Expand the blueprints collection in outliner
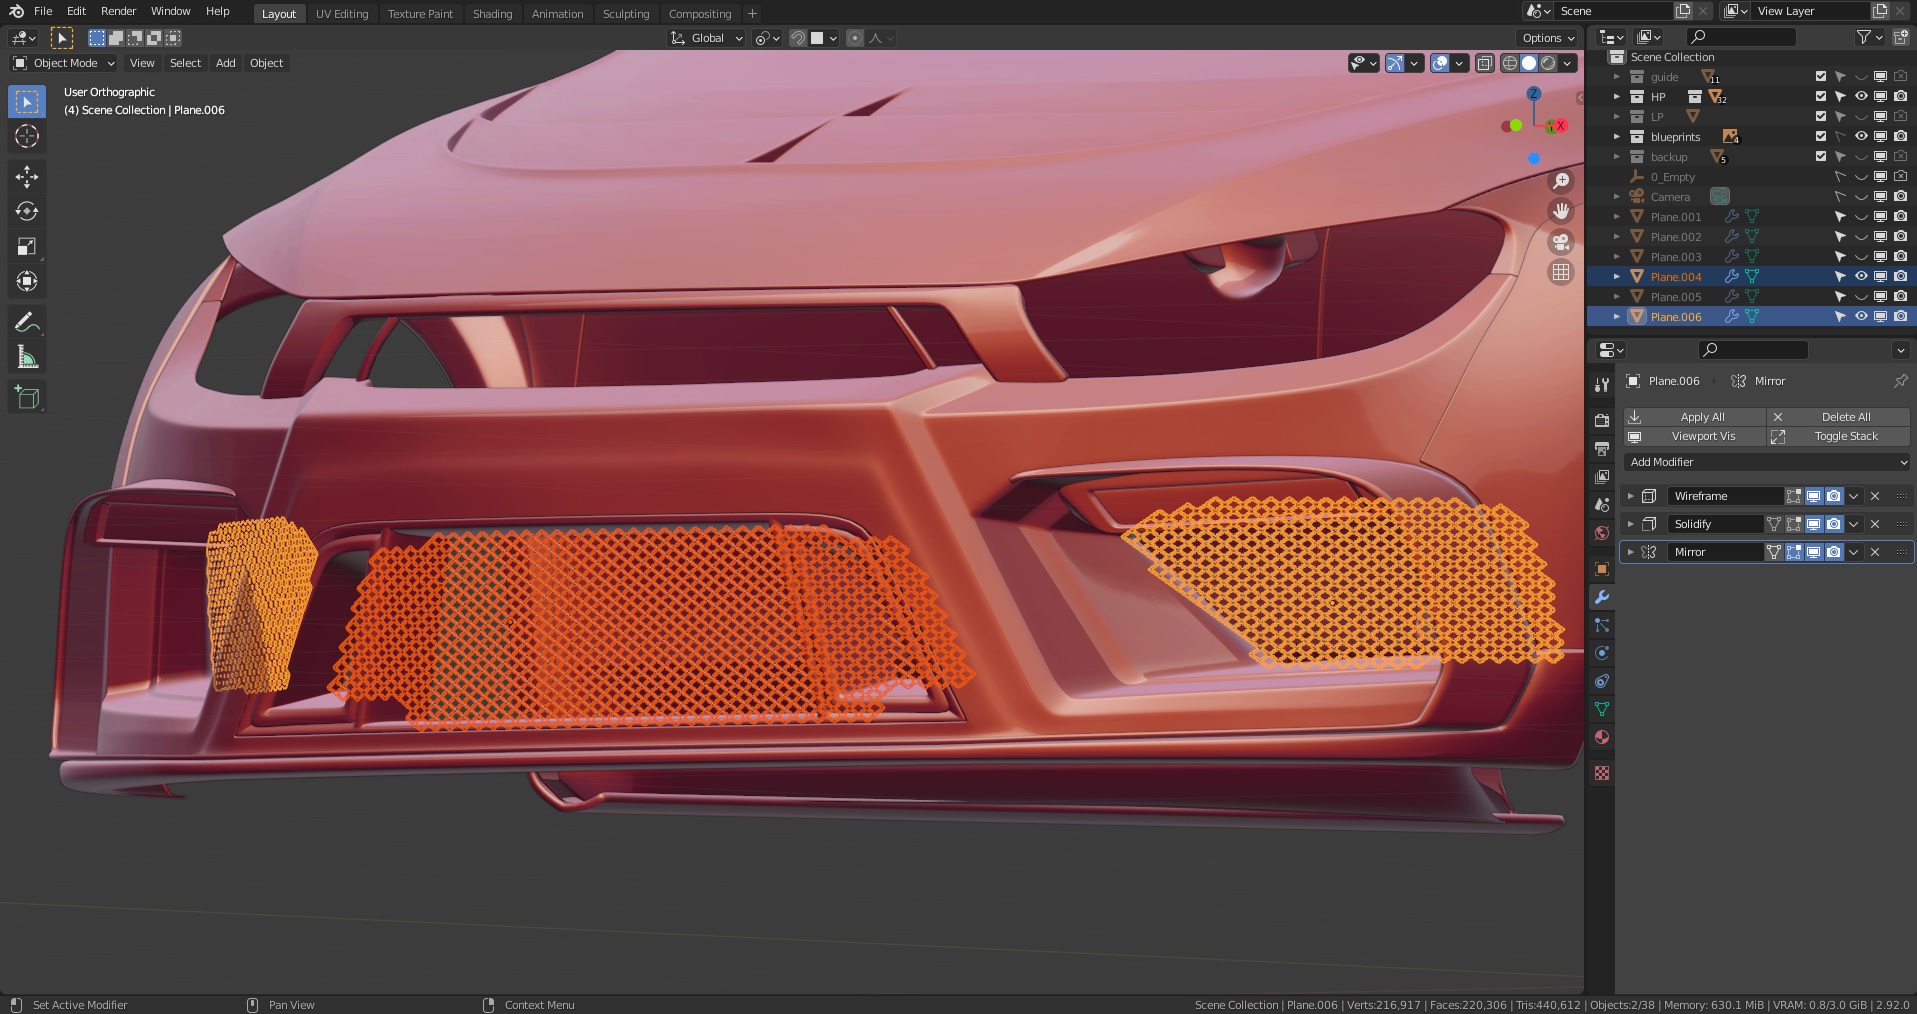This screenshot has height=1014, width=1917. pyautogui.click(x=1617, y=137)
